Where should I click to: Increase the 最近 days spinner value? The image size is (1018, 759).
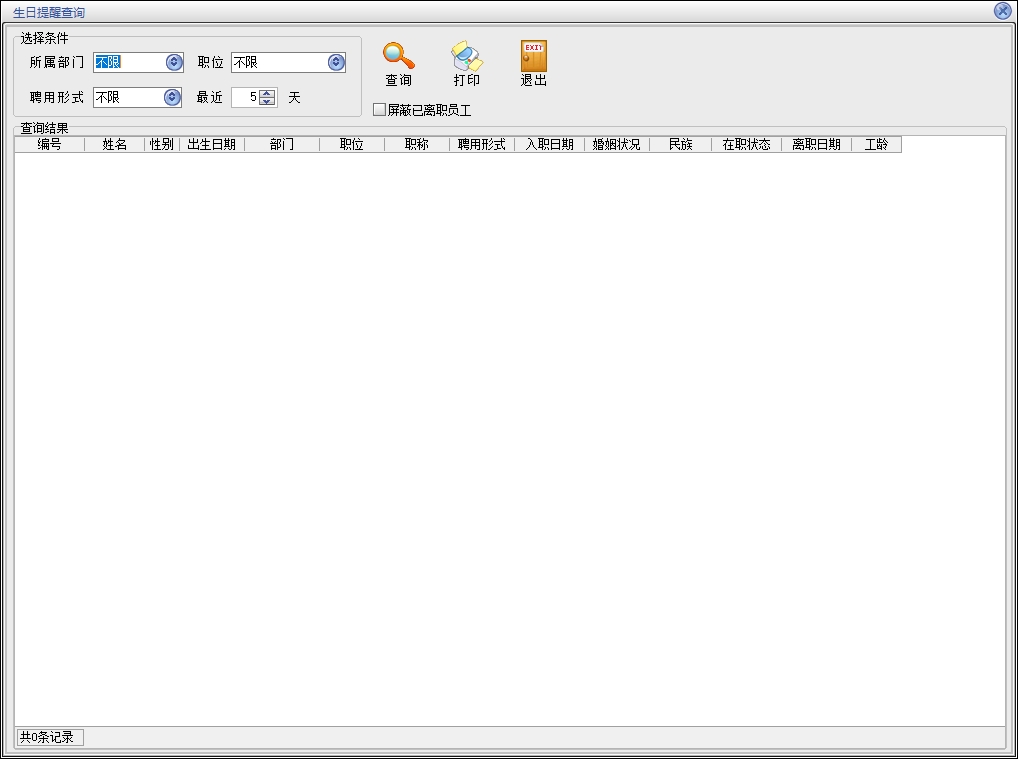point(267,93)
